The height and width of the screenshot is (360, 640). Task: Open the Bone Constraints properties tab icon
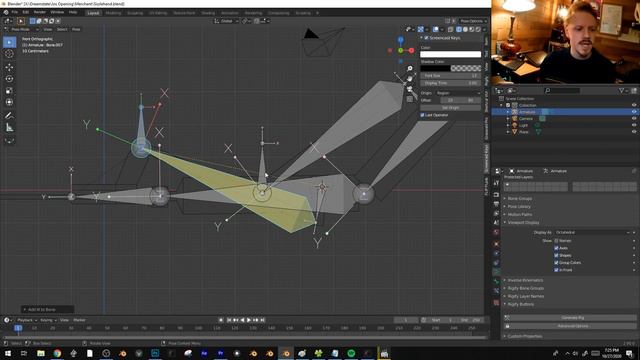coord(496,291)
